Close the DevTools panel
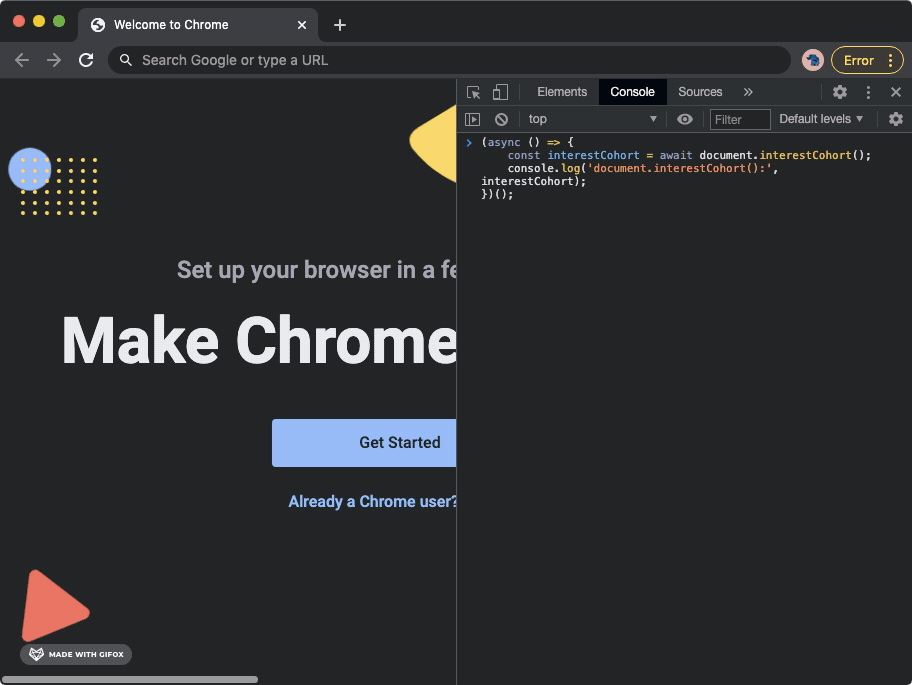The height and width of the screenshot is (685, 912). [x=896, y=92]
